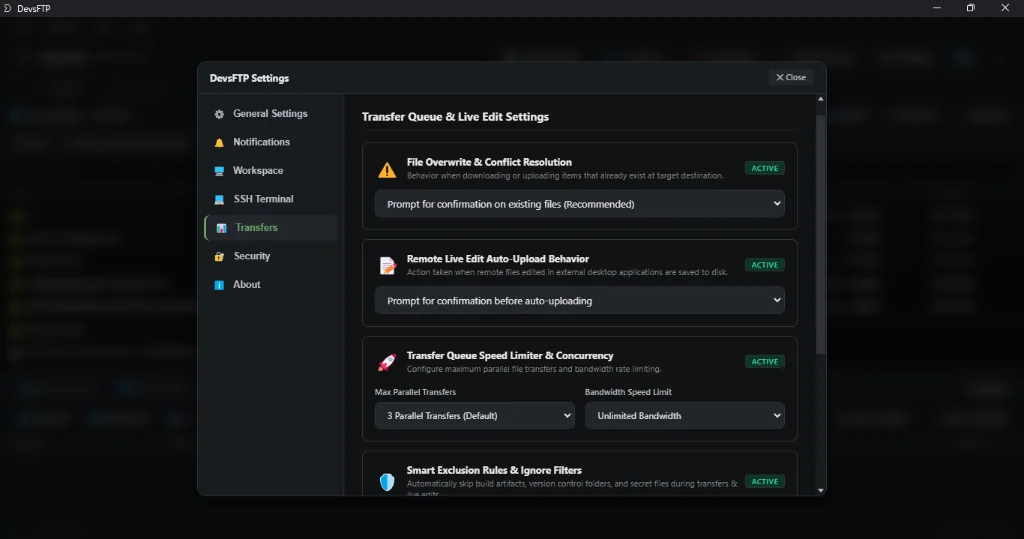Click 'Transfer Queue & Live Edit Settings' heading
Screen dimensions: 1024x539
click(x=455, y=117)
